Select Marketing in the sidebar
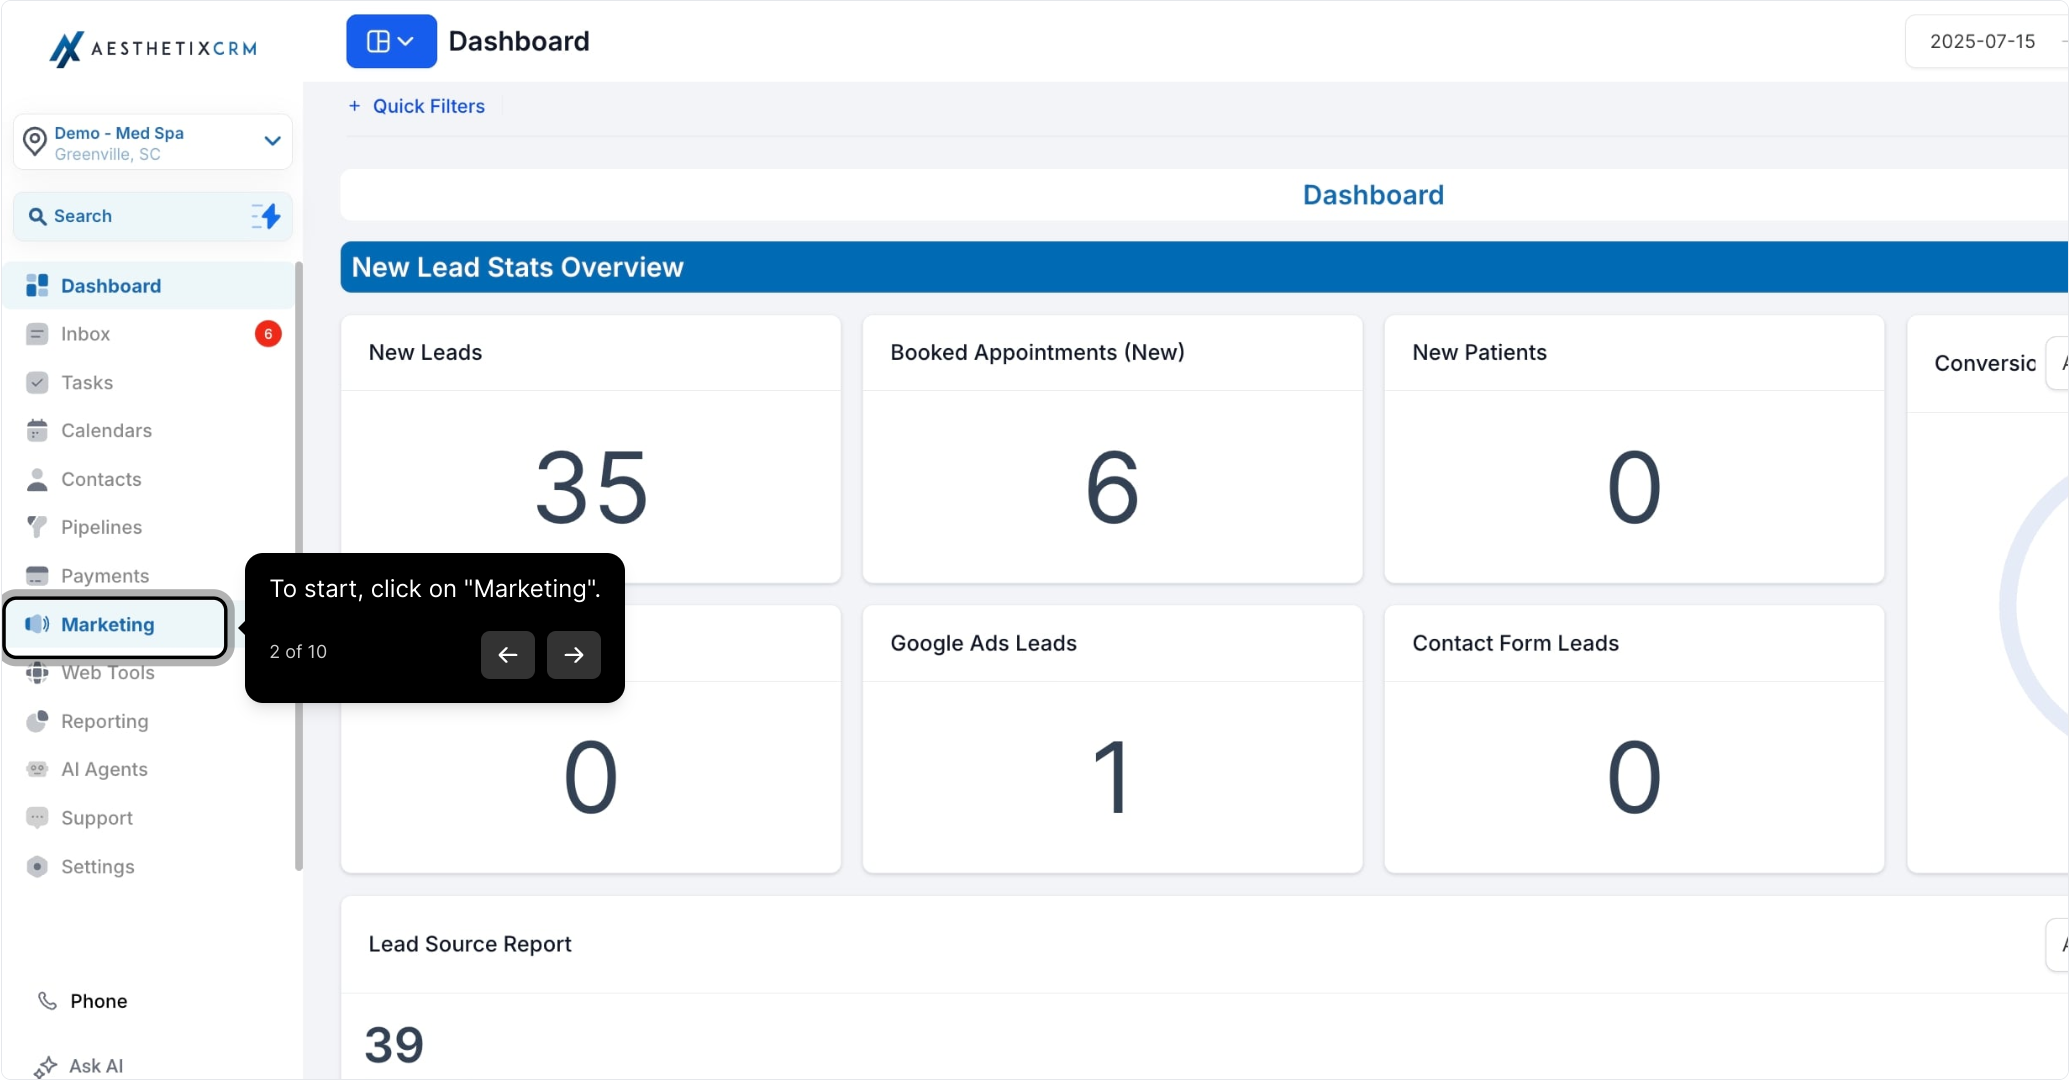This screenshot has height=1080, width=2070. (x=117, y=626)
